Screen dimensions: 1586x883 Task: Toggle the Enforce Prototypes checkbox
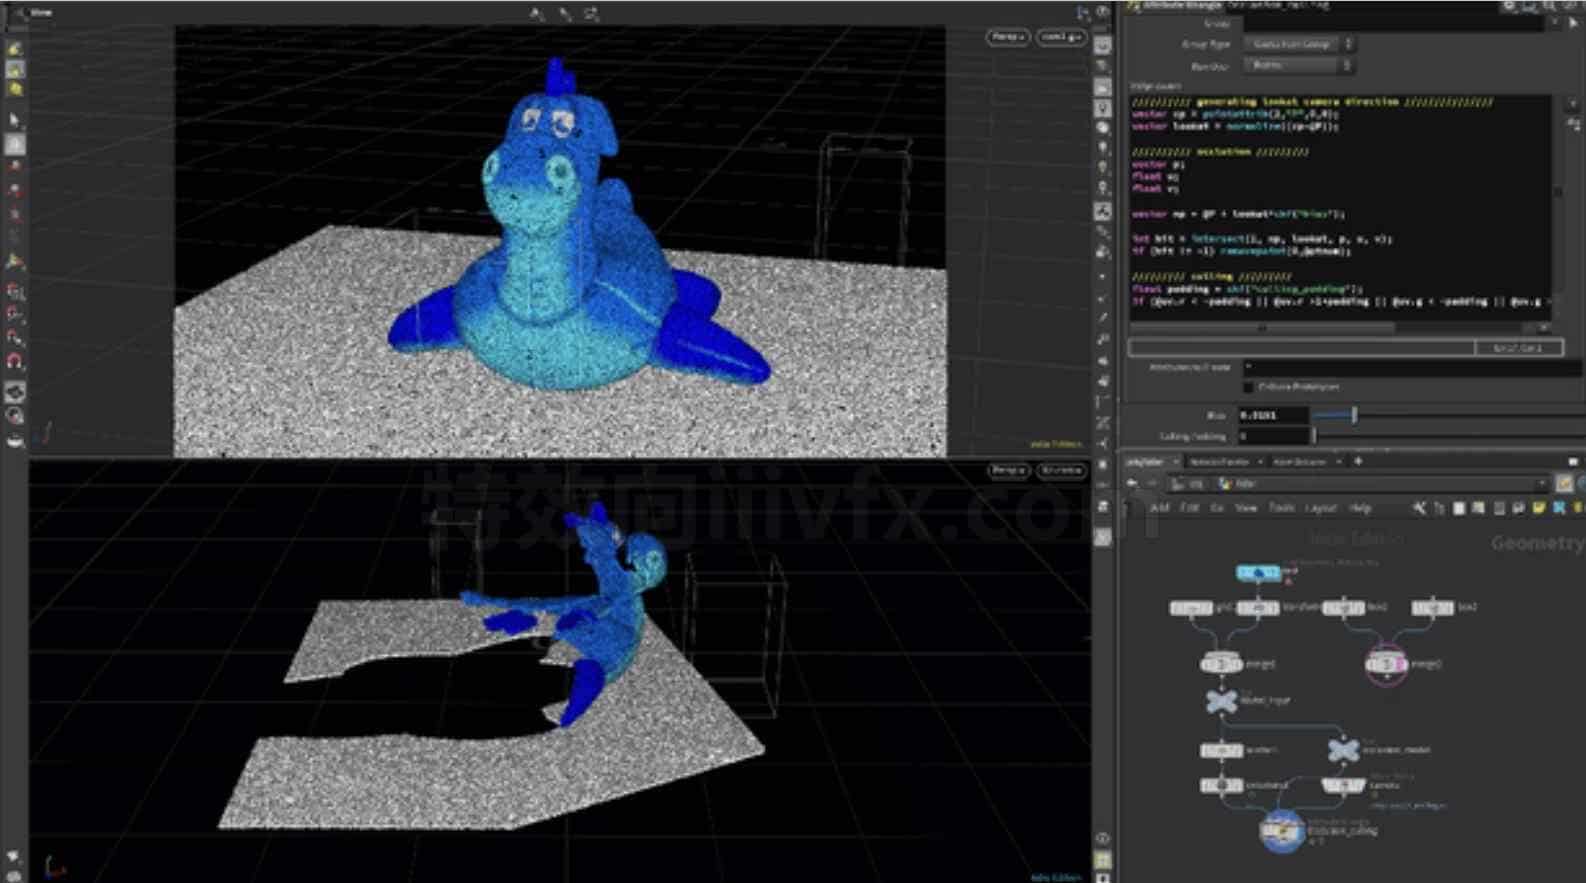tap(1248, 387)
